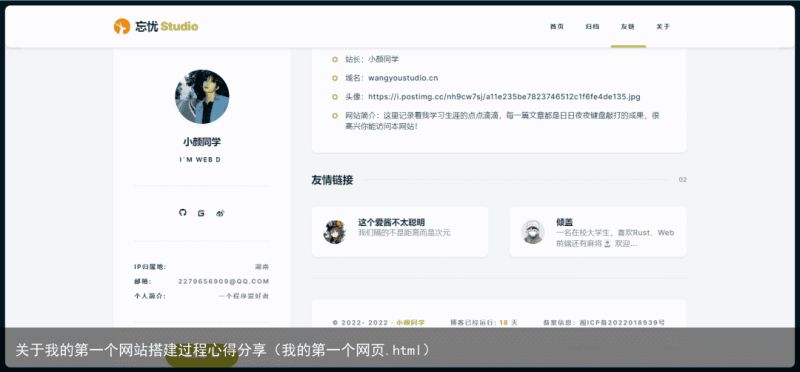Click the 忘忧 Studio site title

[x=167, y=27]
